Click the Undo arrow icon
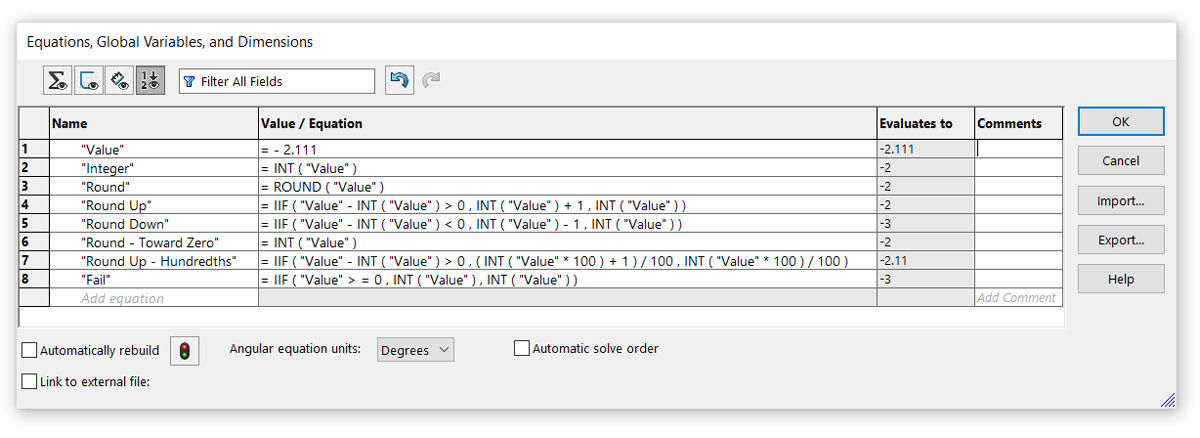Viewport: 1200px width, 438px height. click(399, 81)
